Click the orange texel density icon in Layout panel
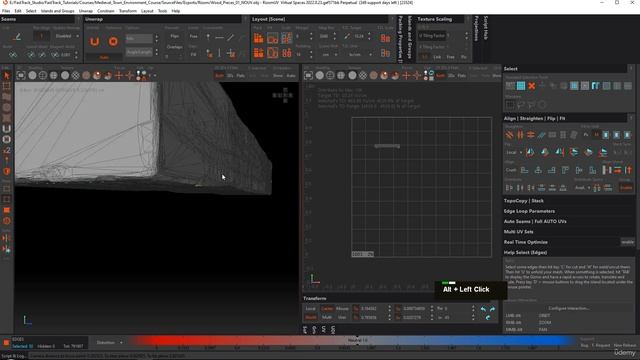Image resolution: width=640 pixels, height=360 pixels. tap(385, 38)
